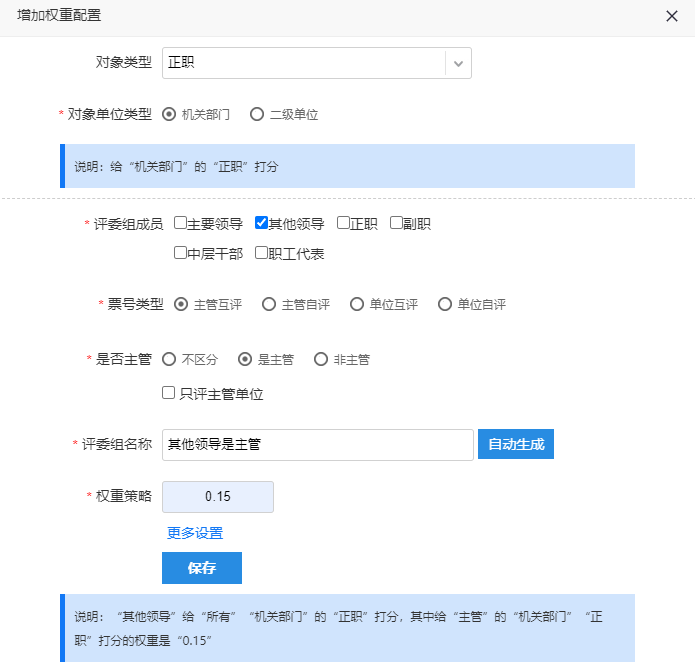Click the dialog title 增加权重配置
The width and height of the screenshot is (695, 670).
coord(59,15)
